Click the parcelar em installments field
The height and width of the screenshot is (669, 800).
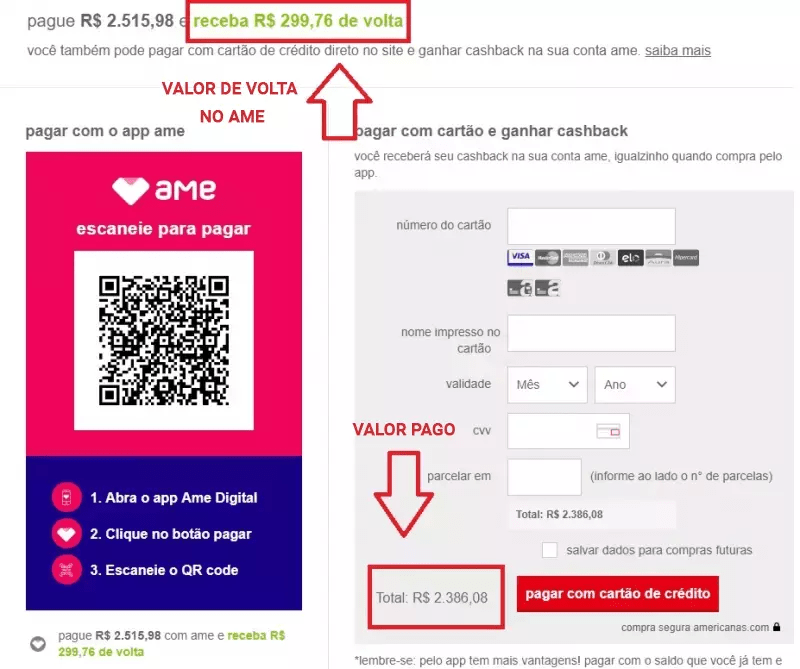coord(544,477)
